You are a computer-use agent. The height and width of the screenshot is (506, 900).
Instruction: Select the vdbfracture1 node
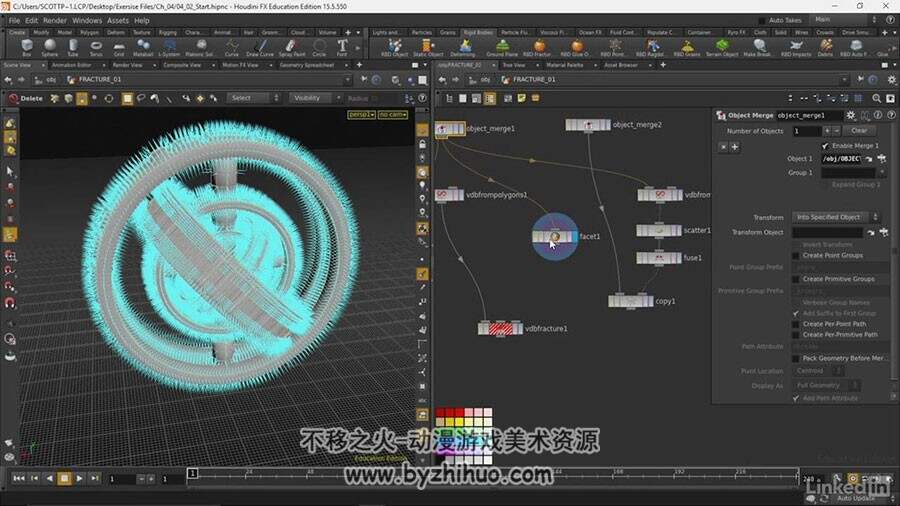coord(500,329)
